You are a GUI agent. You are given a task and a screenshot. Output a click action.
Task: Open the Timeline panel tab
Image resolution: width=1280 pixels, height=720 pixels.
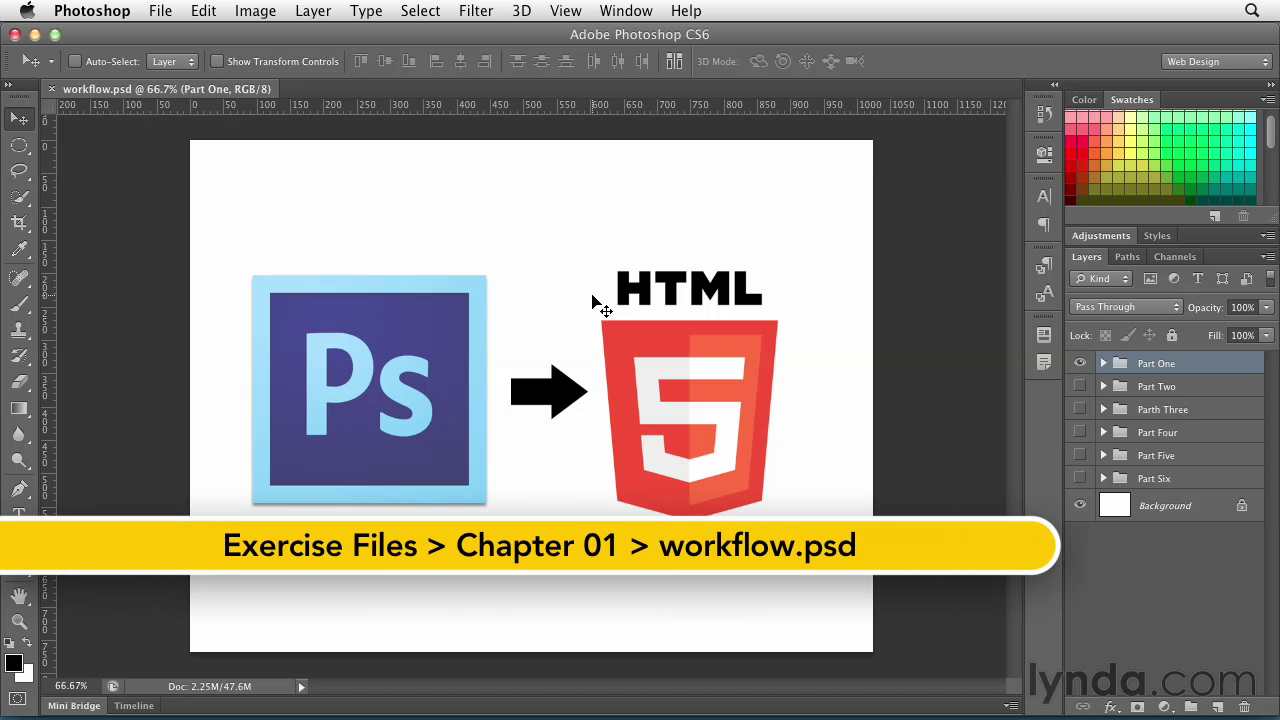pyautogui.click(x=134, y=706)
